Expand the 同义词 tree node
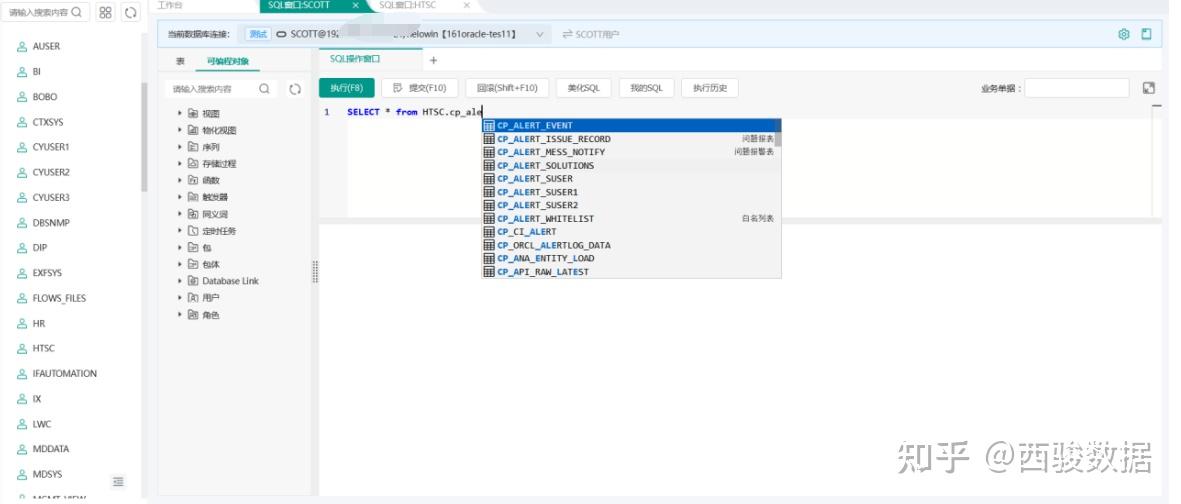 pos(180,214)
